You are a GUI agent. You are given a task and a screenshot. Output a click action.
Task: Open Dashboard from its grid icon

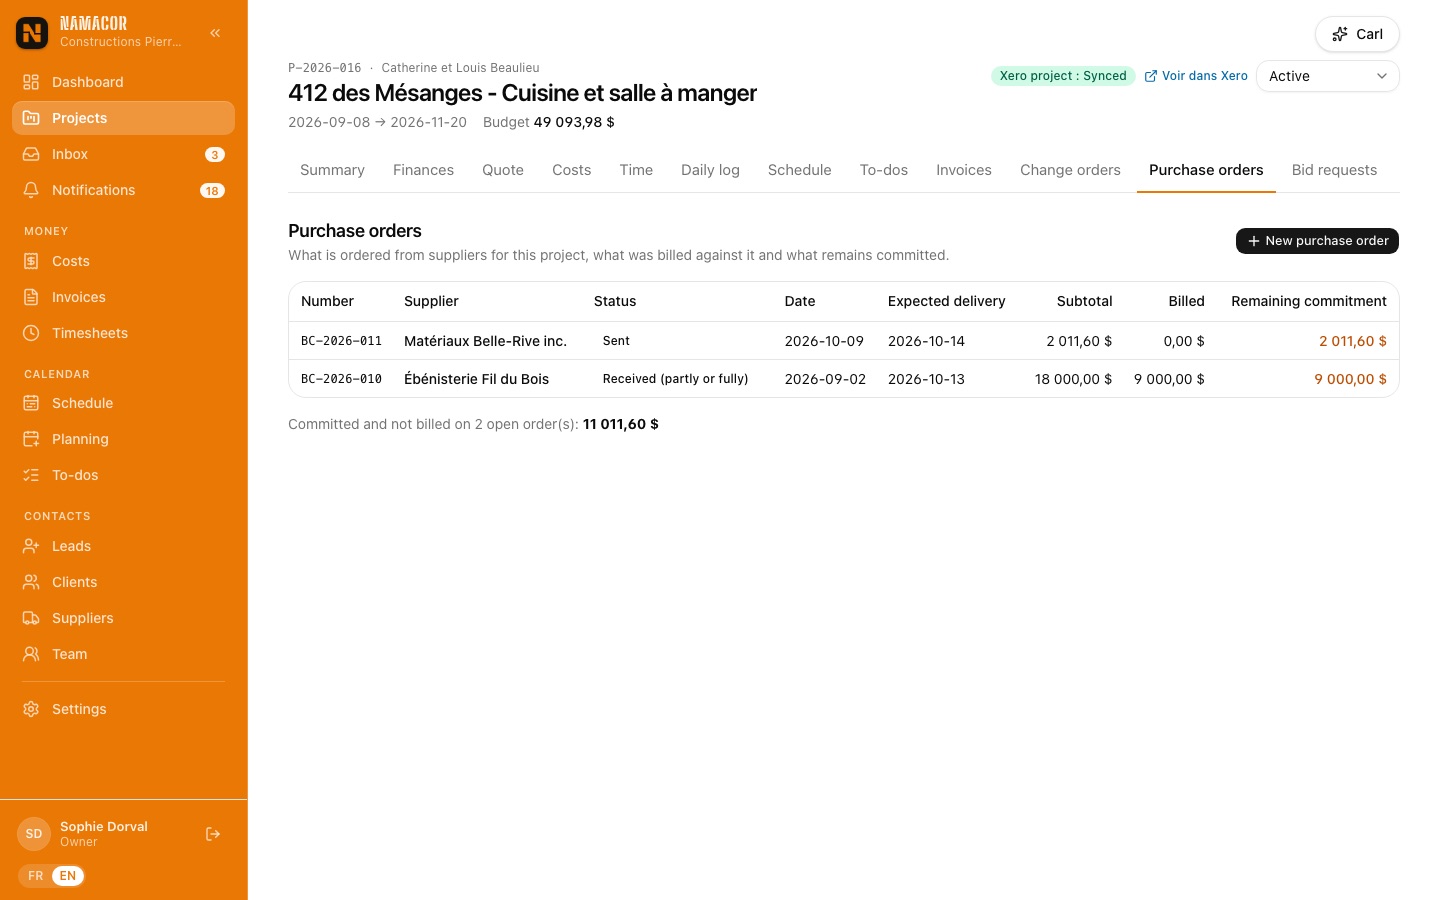31,82
